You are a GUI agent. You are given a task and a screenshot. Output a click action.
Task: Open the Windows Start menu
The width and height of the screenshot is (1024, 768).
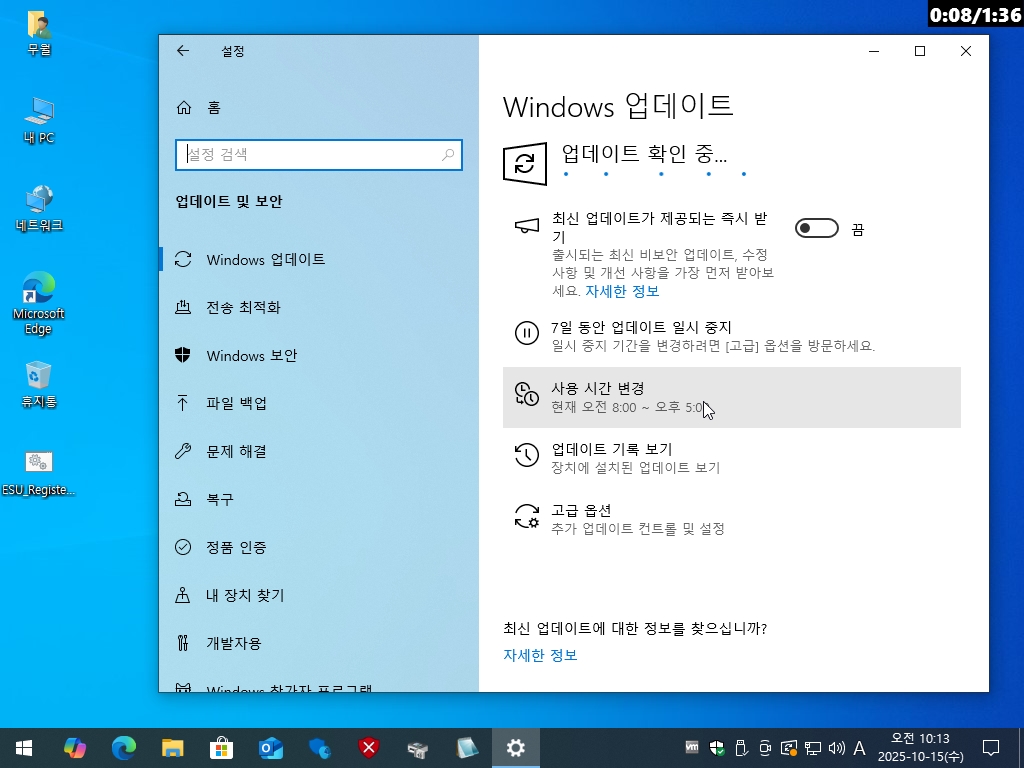coord(24,748)
